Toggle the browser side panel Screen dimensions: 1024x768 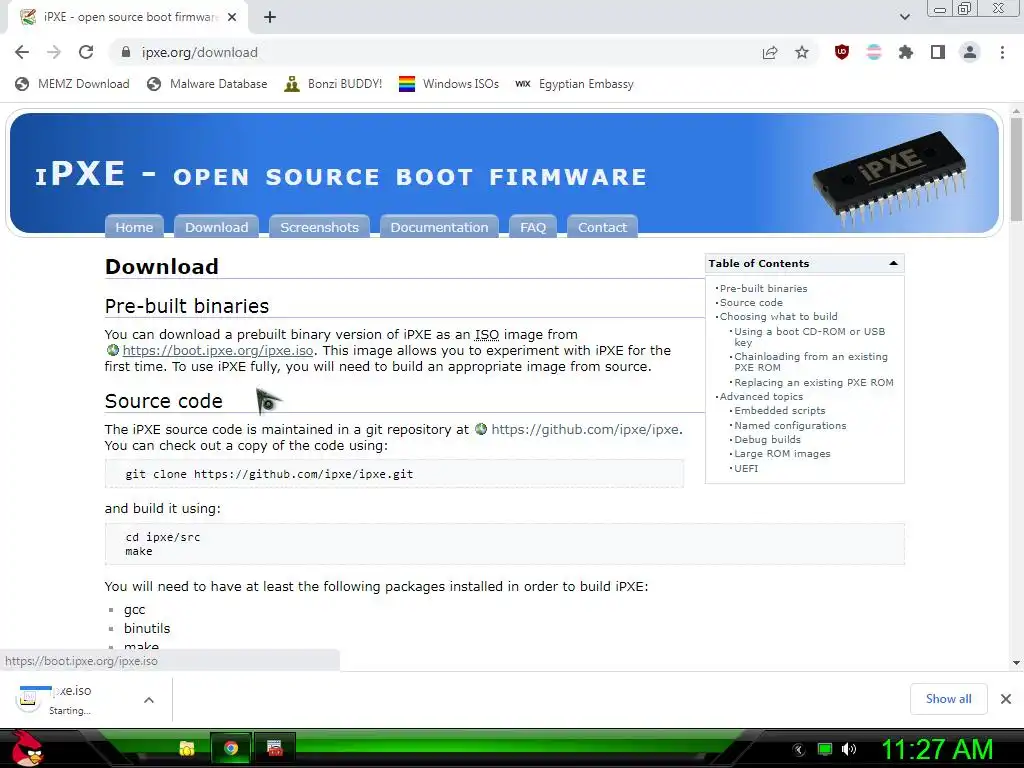pos(938,52)
